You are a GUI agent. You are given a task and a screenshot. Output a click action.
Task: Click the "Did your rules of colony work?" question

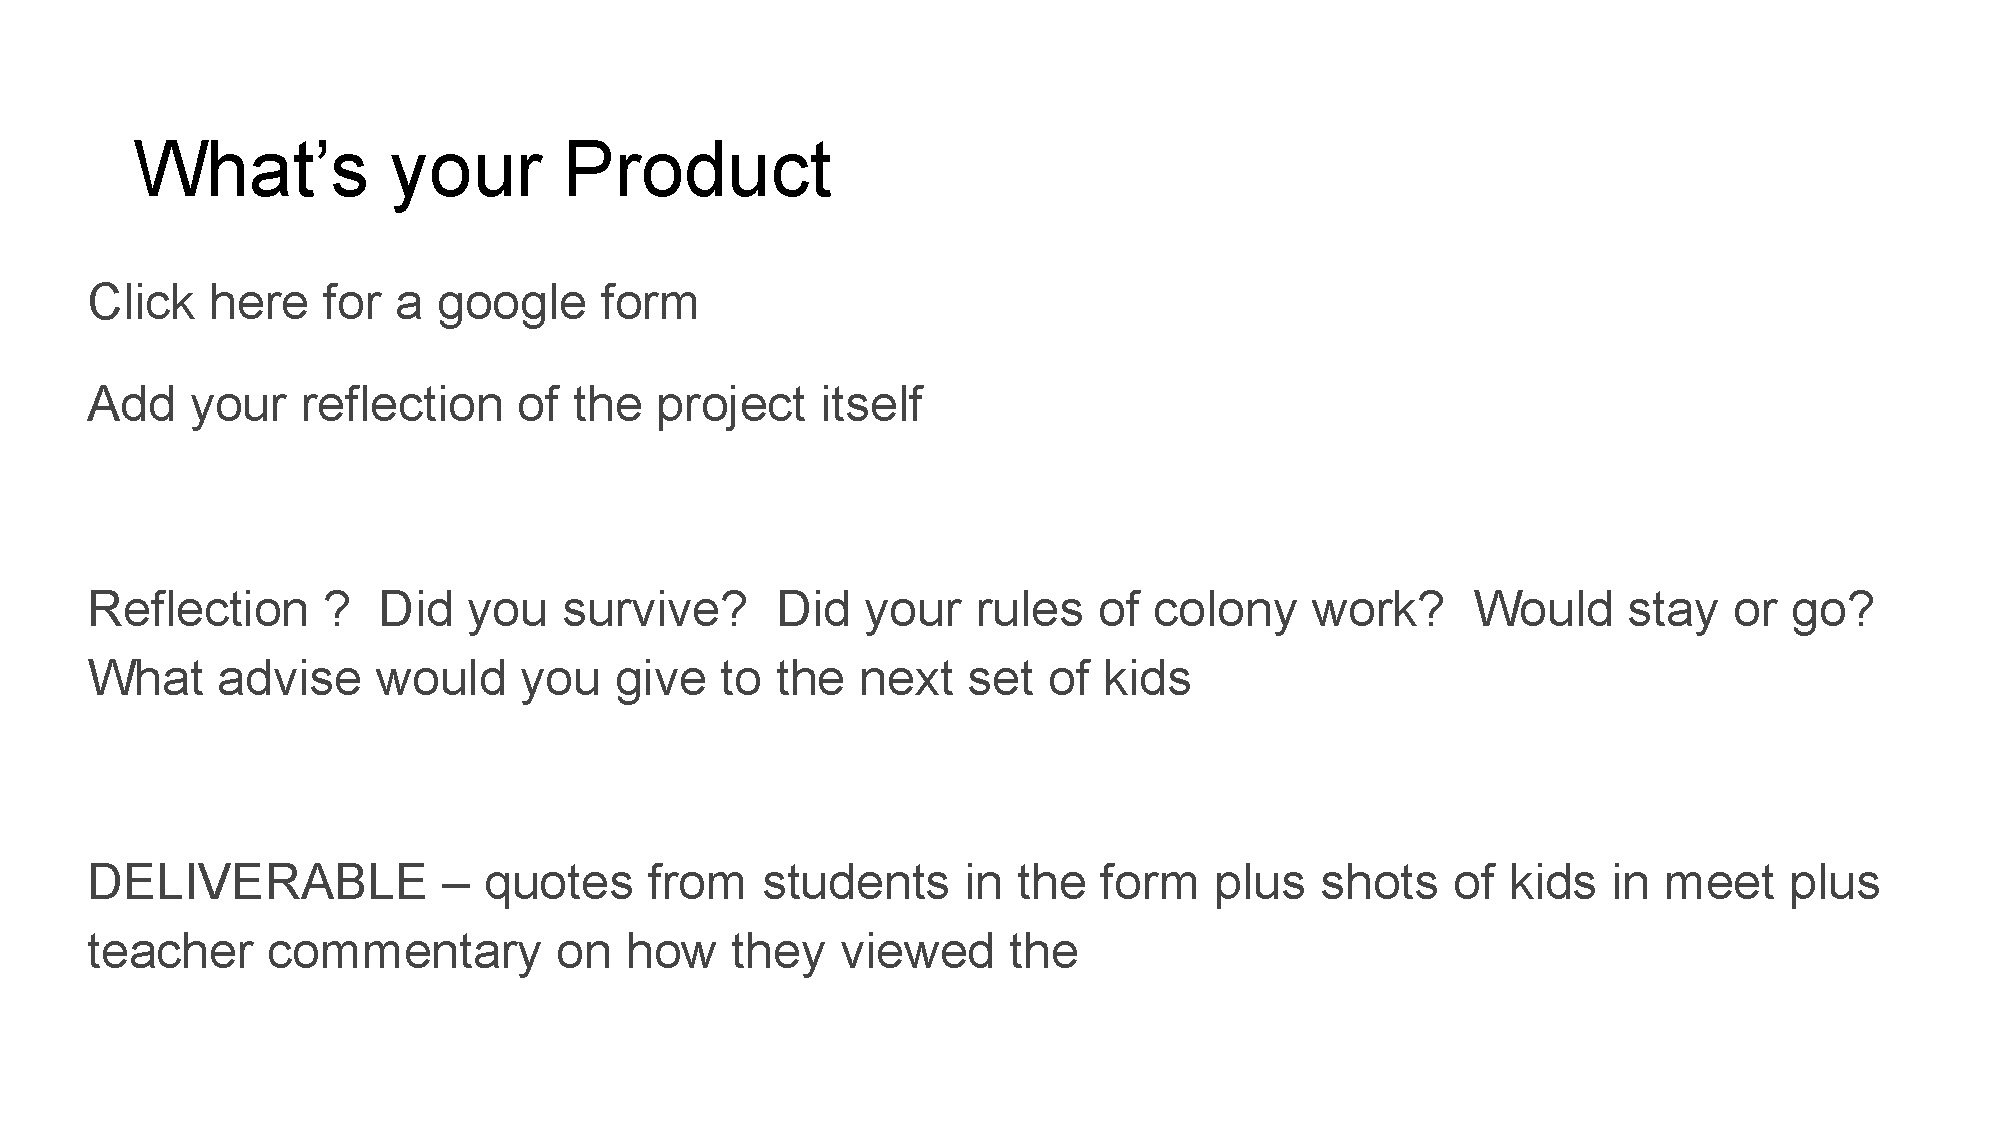(x=1110, y=610)
